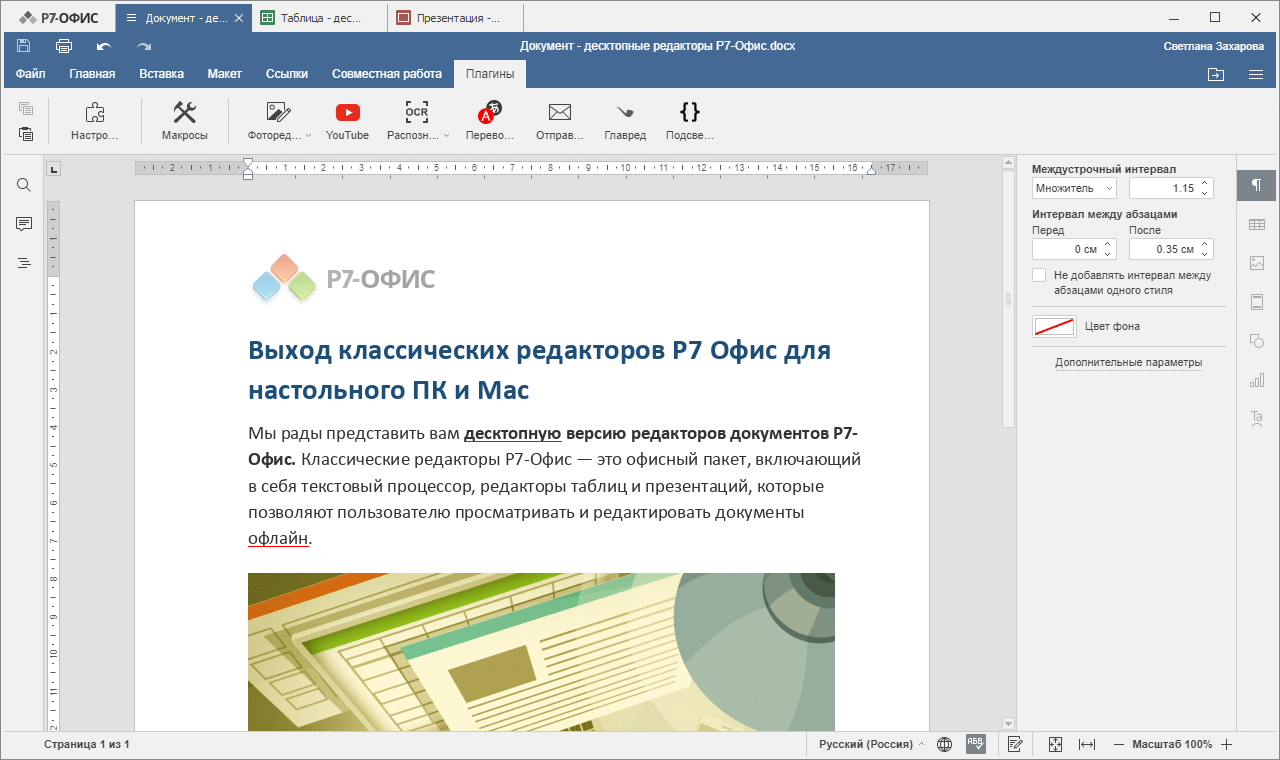The image size is (1280, 760).
Task: Toggle track changes in status bar
Action: [1015, 744]
